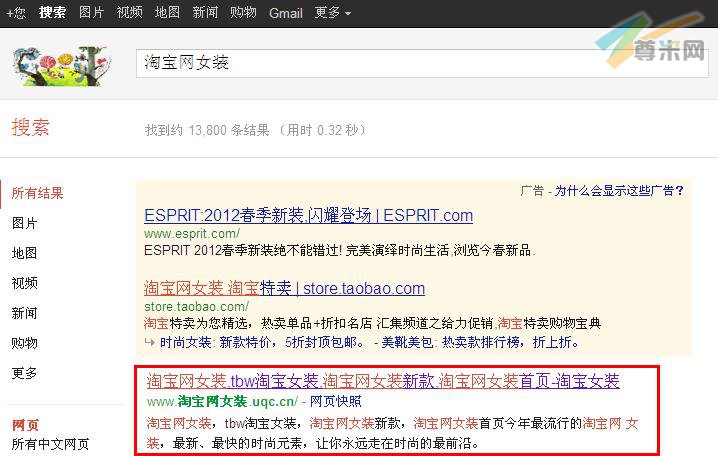
Task: Go to 图片 in the top navigation bar
Action: tap(91, 12)
